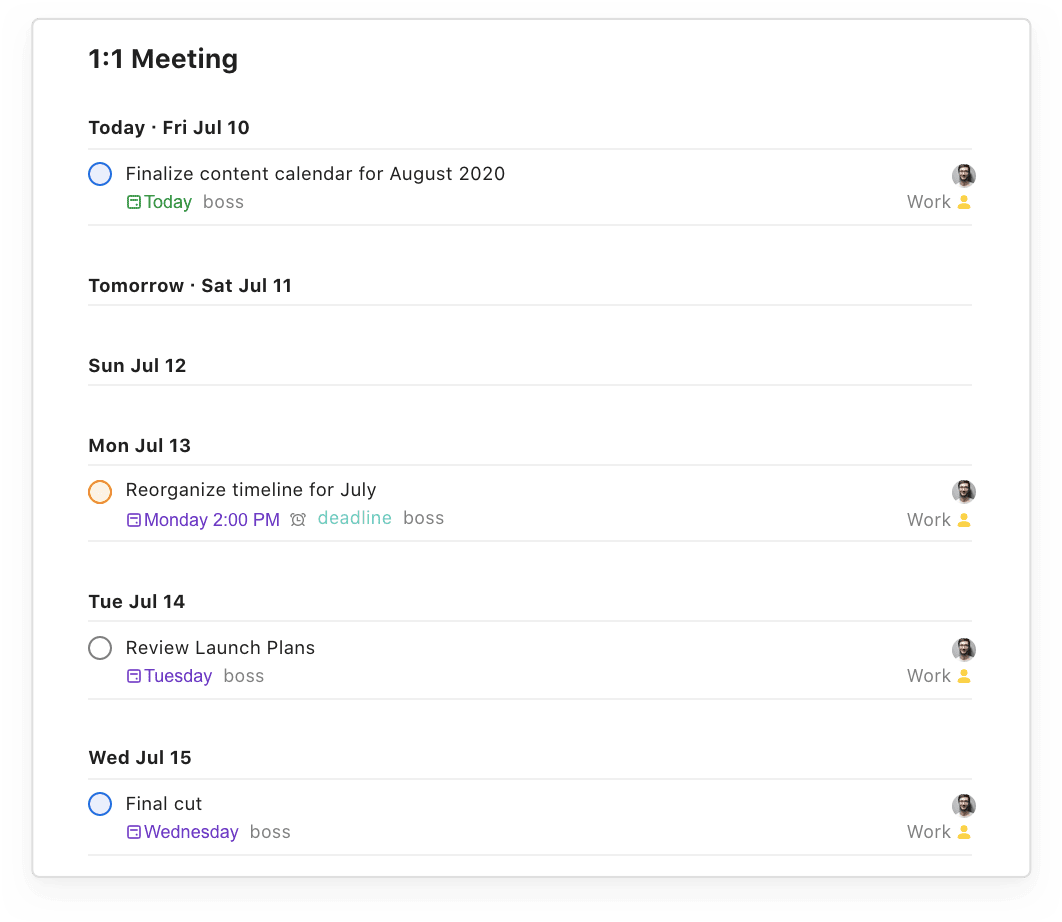Screen dimensions: 1062x922
Task: Check off the "Final cut" task
Action: click(x=100, y=803)
